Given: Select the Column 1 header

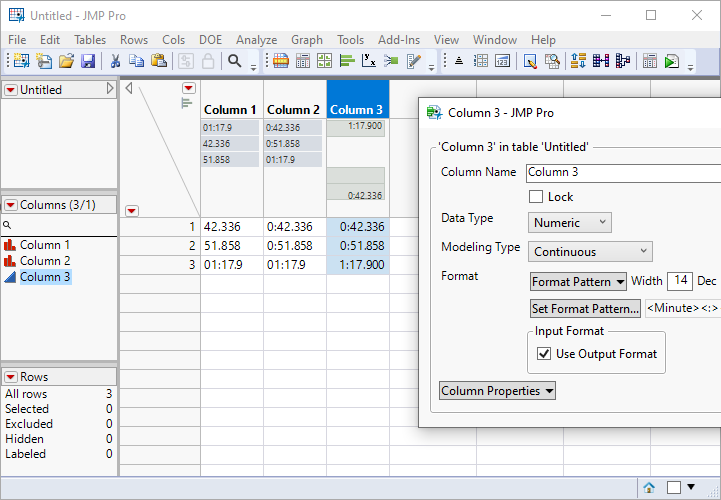Looking at the screenshot, I should pos(230,109).
